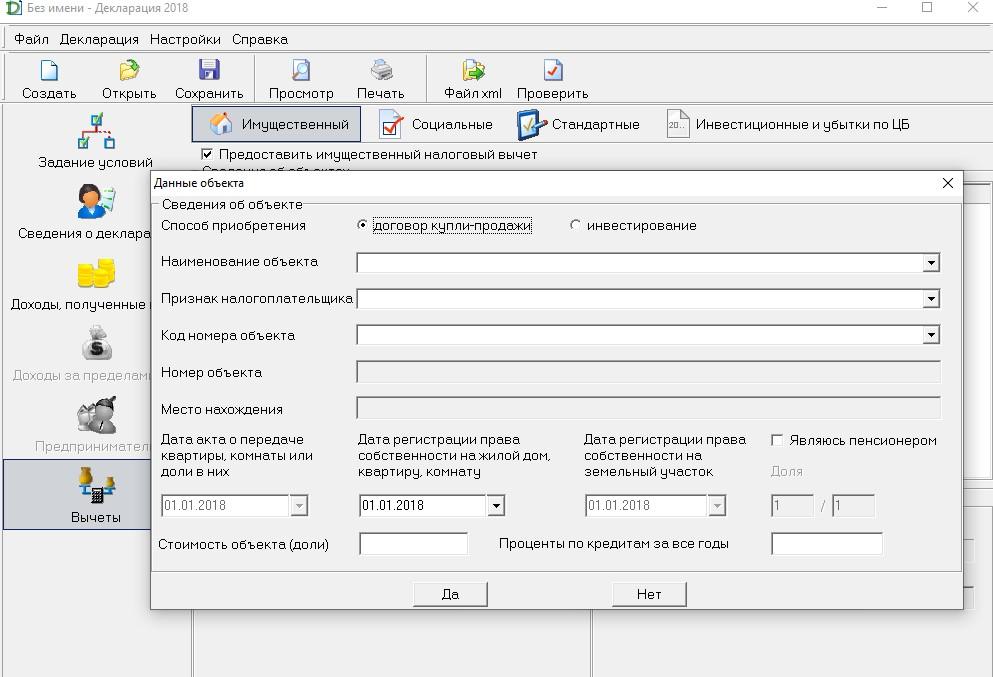Click the Социальные checkmark icon
The width and height of the screenshot is (993, 677).
click(x=391, y=123)
